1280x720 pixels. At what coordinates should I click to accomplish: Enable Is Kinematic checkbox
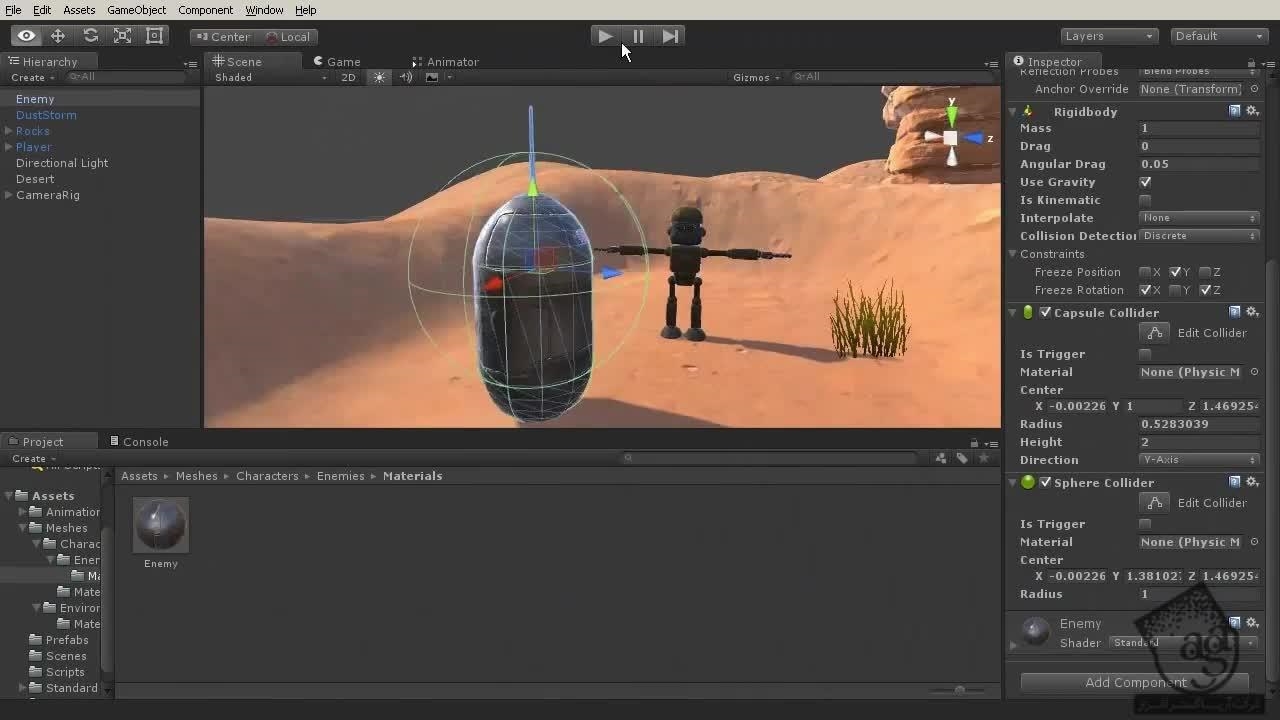pos(1145,200)
